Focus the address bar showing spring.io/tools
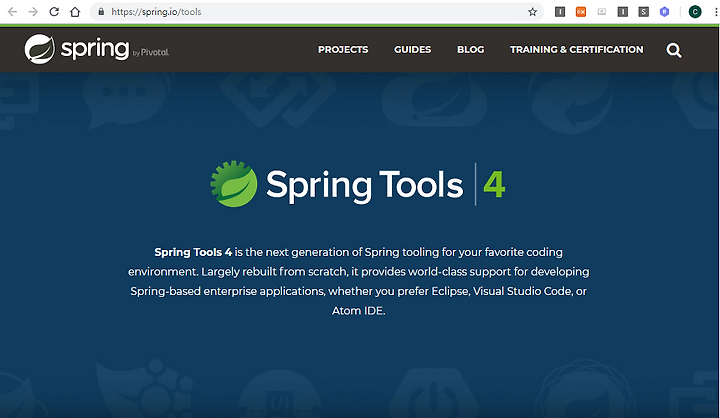 click(317, 12)
